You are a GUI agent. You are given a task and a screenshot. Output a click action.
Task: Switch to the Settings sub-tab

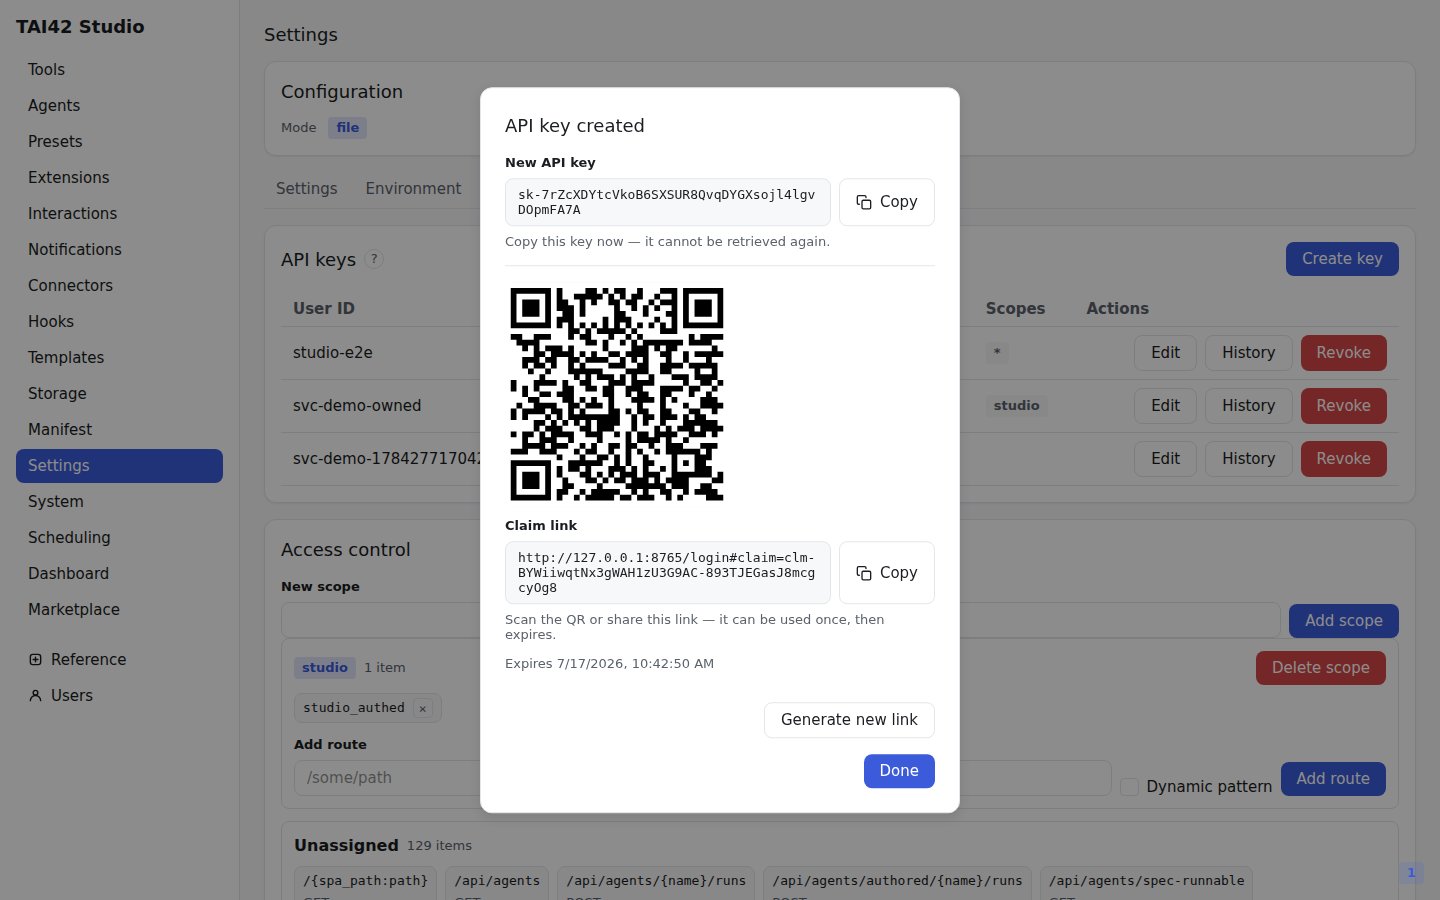306,189
